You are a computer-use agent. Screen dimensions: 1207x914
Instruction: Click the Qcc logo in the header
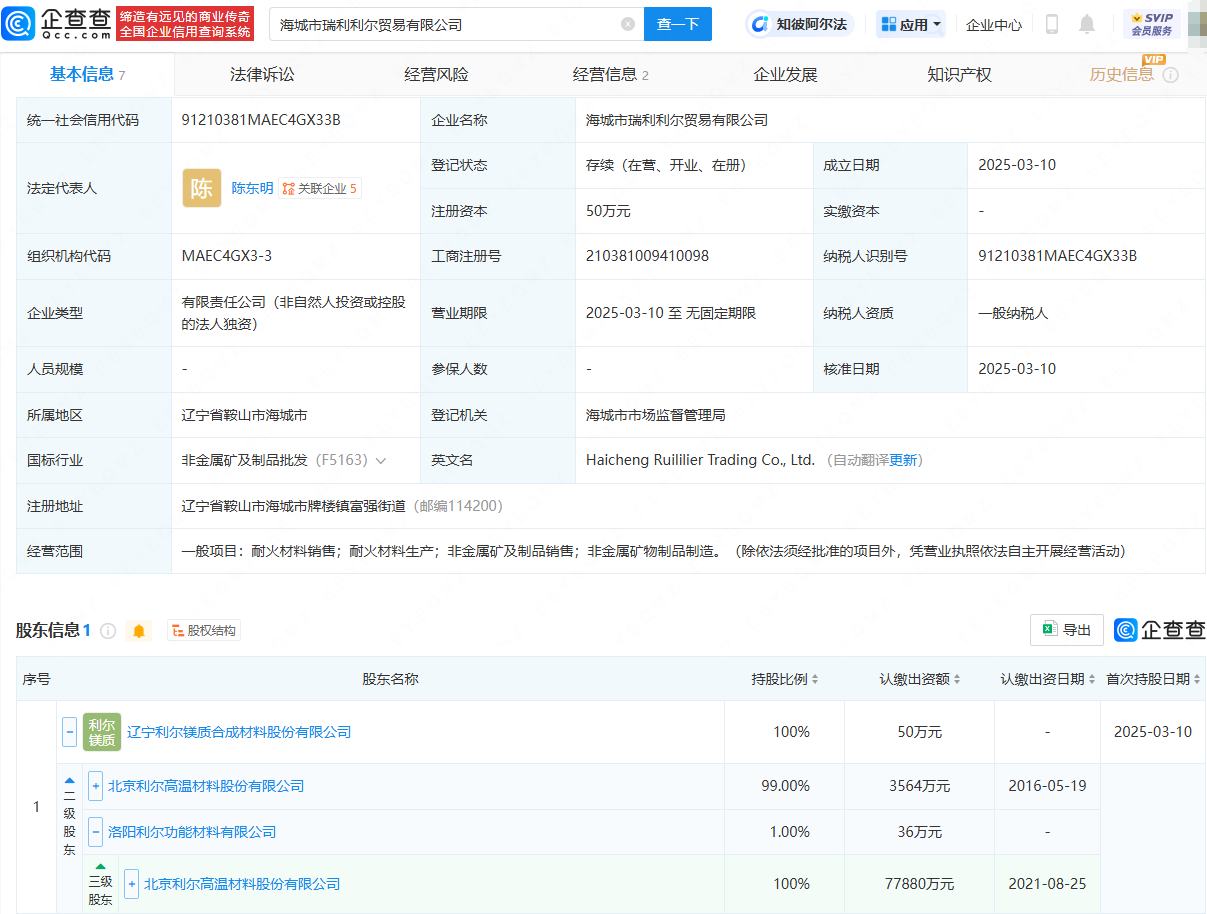point(57,23)
